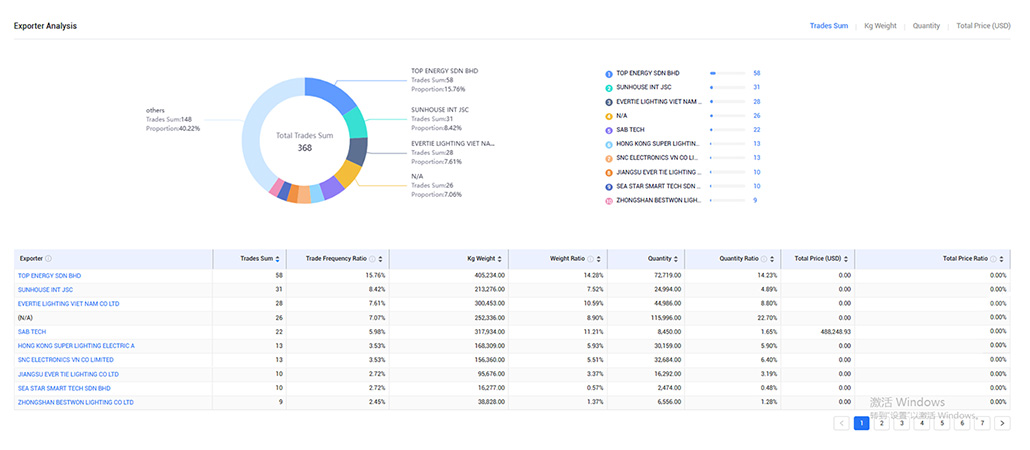Viewport: 1030px width, 450px height.
Task: Open page 7 of the table
Action: click(x=982, y=423)
